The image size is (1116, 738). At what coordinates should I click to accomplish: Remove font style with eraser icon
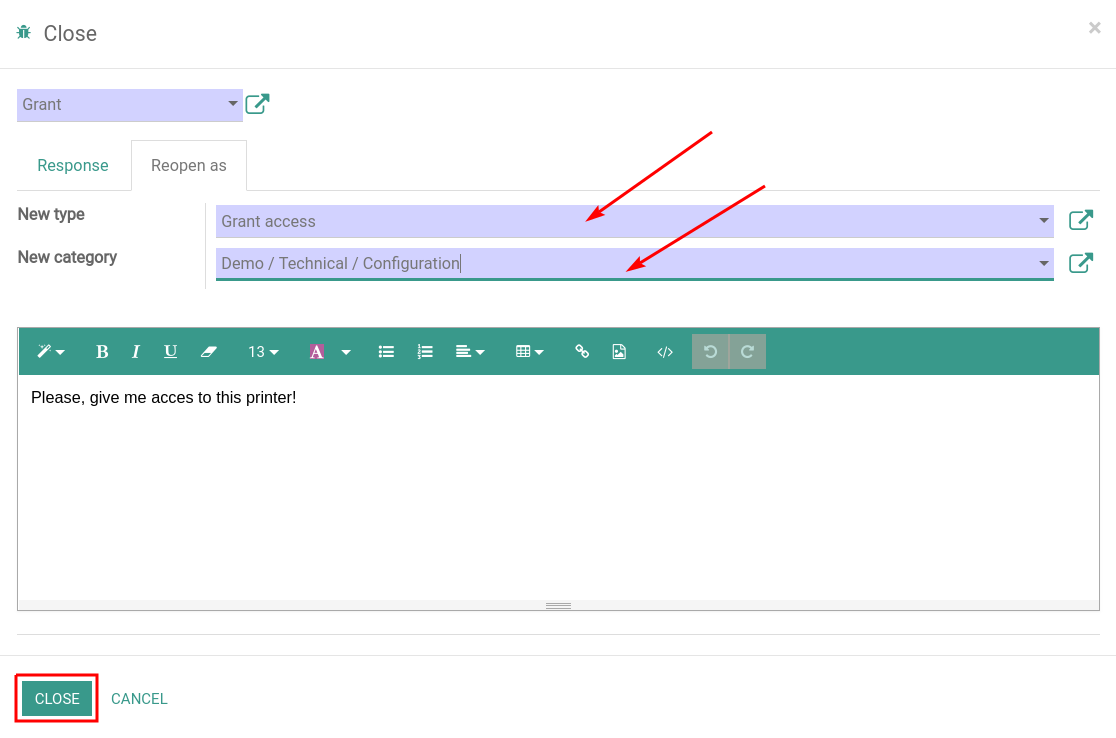tap(209, 352)
